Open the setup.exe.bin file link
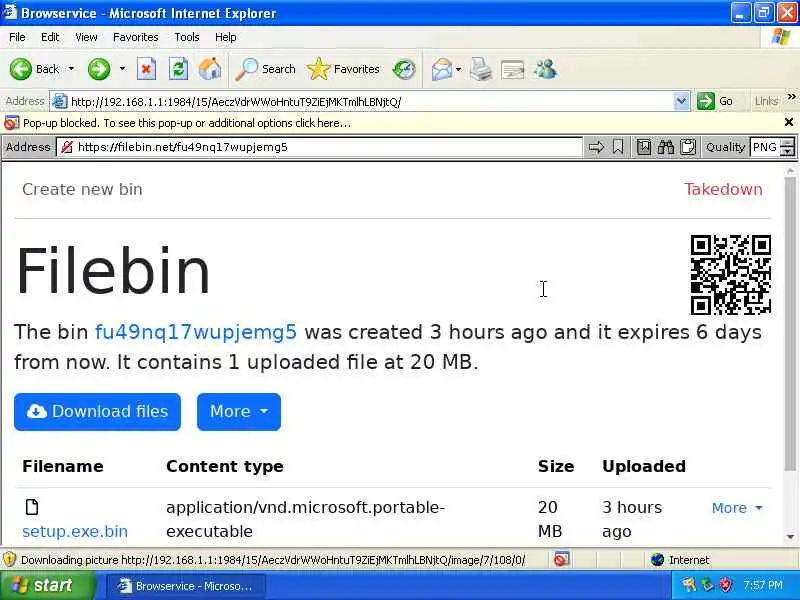Screen dimensions: 800x600 (75, 532)
